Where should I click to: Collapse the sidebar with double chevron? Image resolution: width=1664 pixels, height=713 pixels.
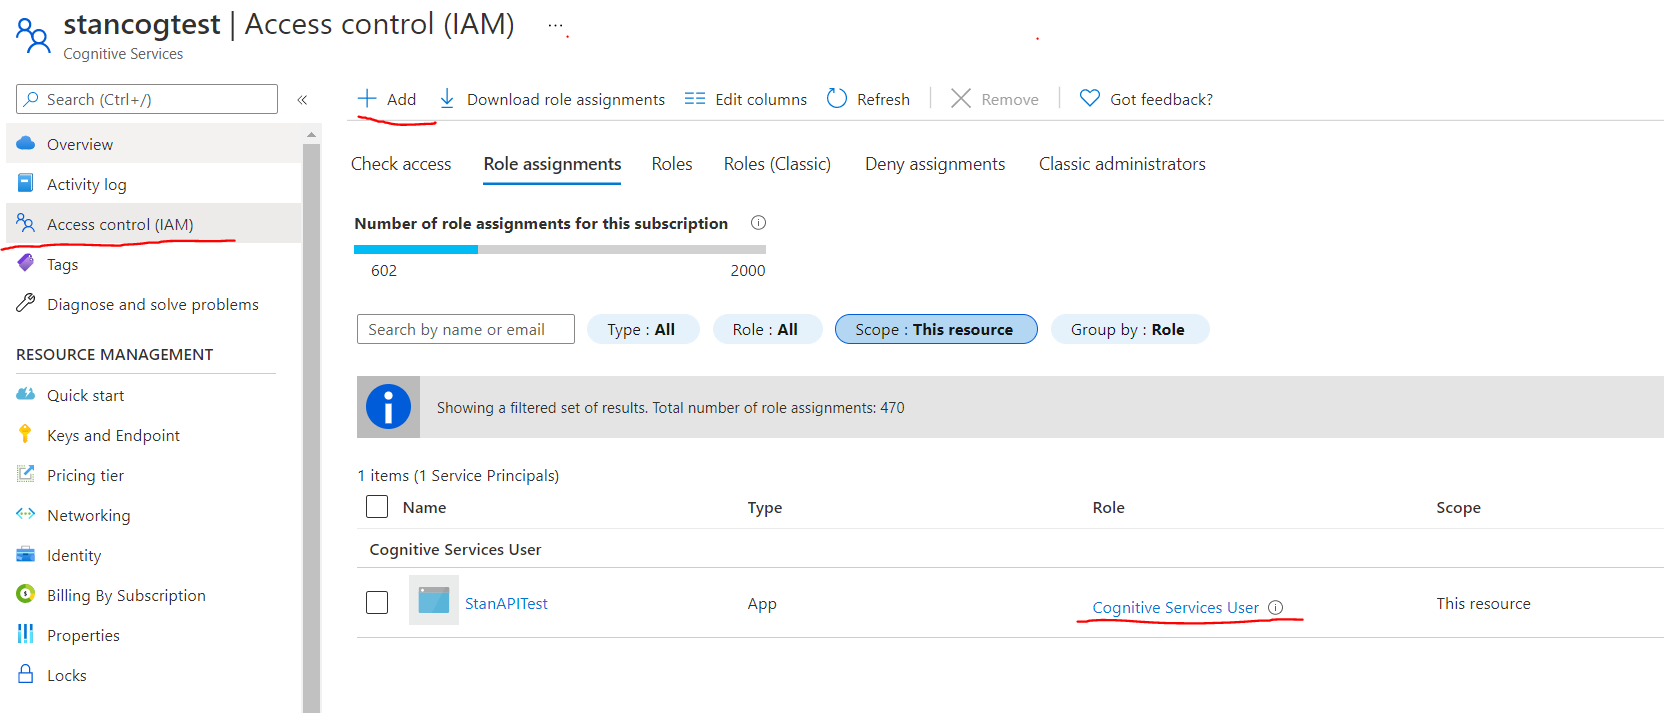click(302, 99)
